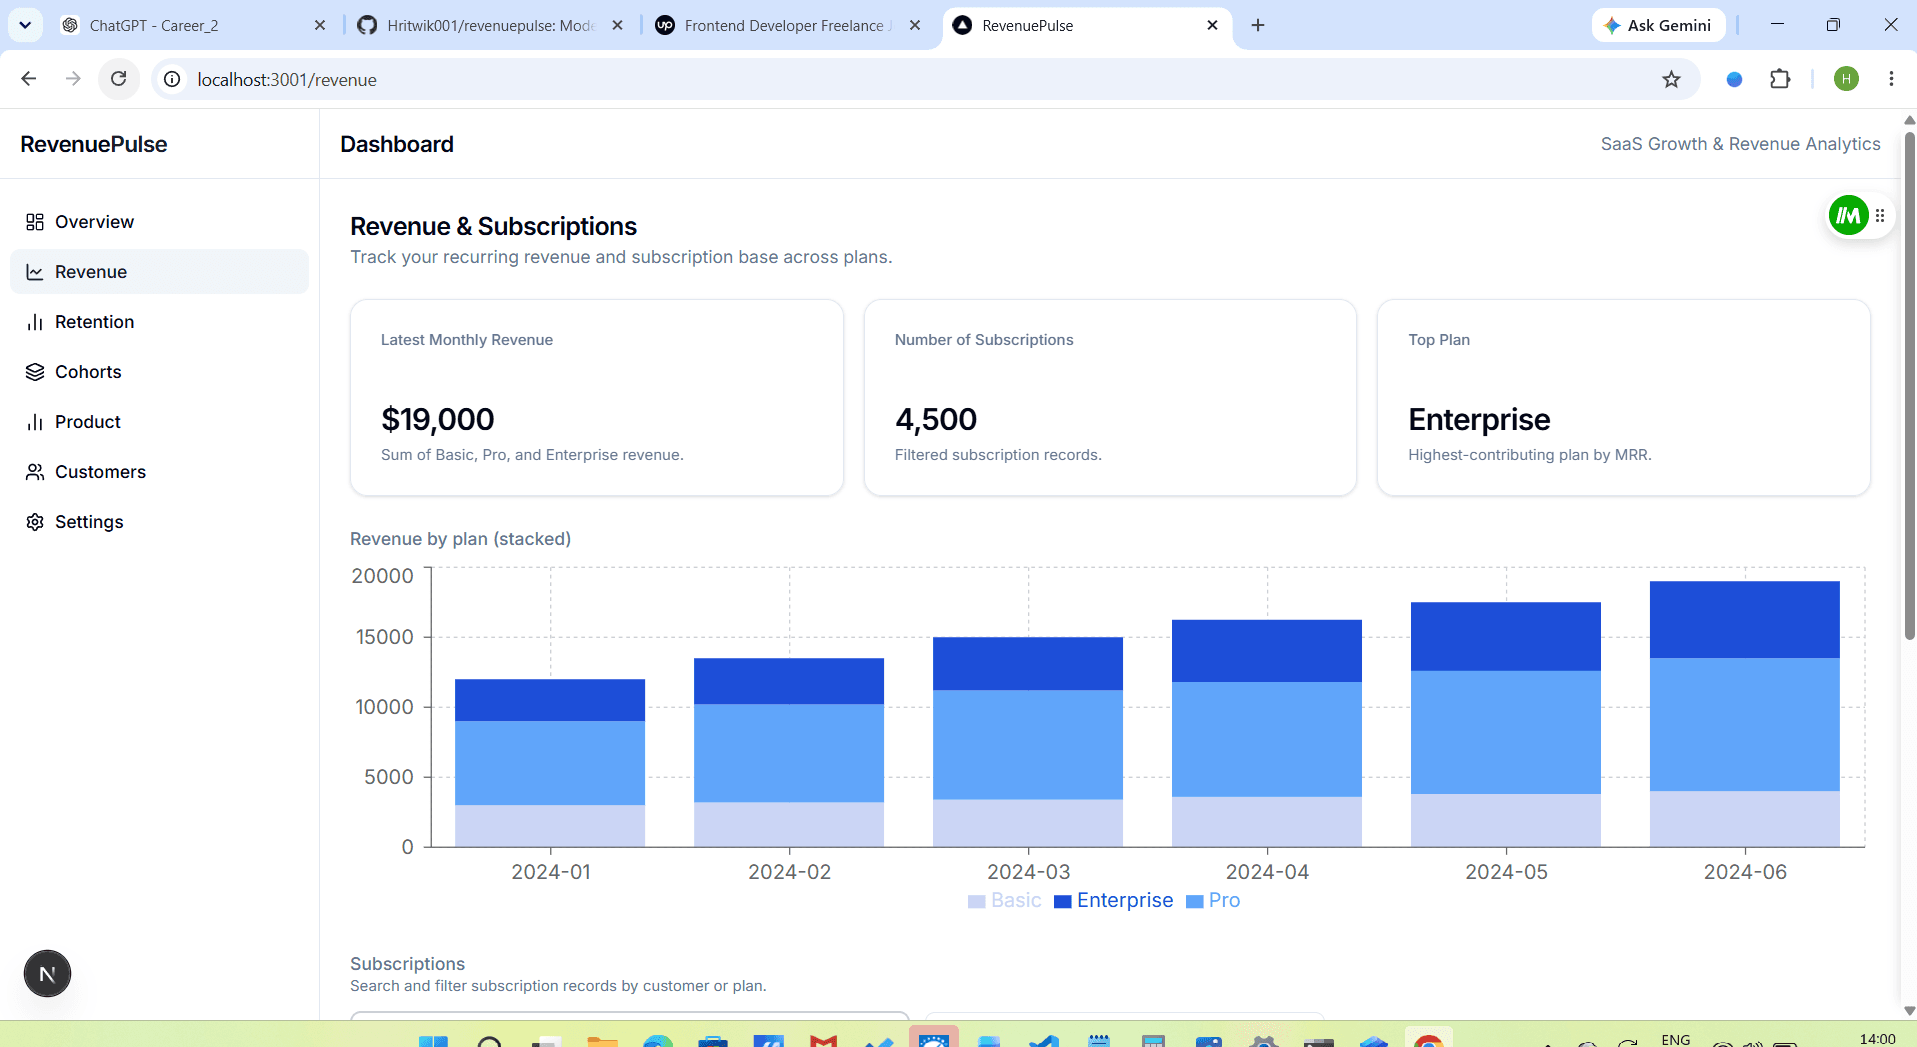Click the RevenuePulse logo text
Image resolution: width=1917 pixels, height=1047 pixels.
94,144
